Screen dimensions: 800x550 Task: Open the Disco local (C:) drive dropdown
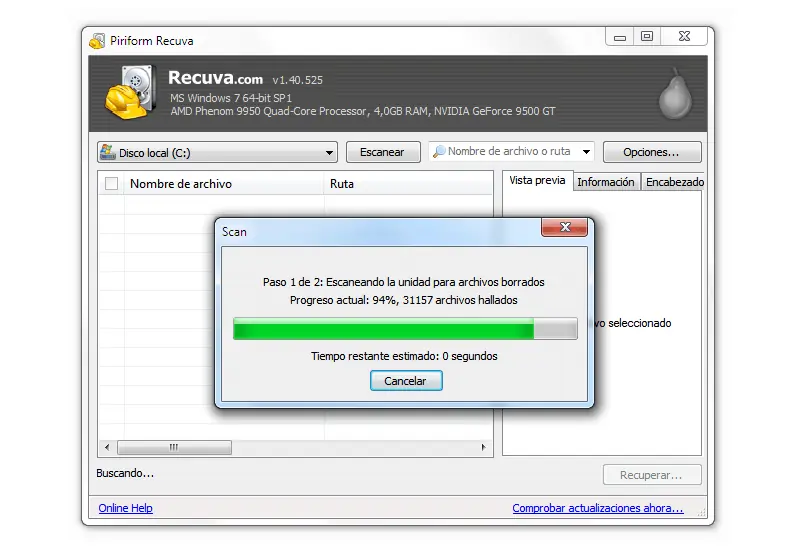pyautogui.click(x=217, y=153)
